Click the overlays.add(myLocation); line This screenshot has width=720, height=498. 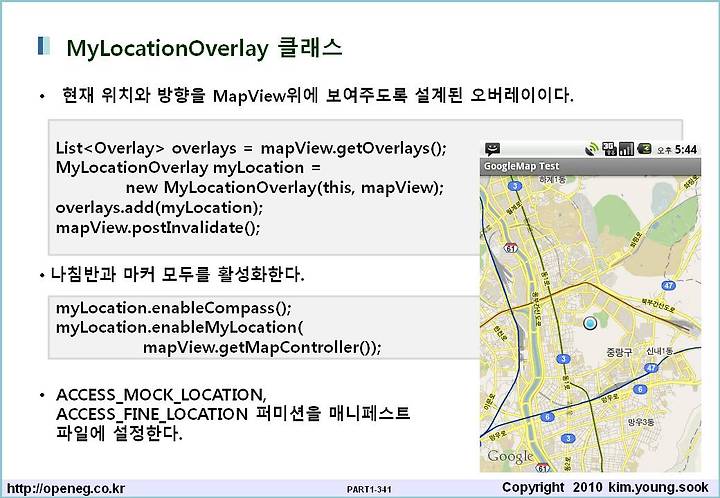159,207
